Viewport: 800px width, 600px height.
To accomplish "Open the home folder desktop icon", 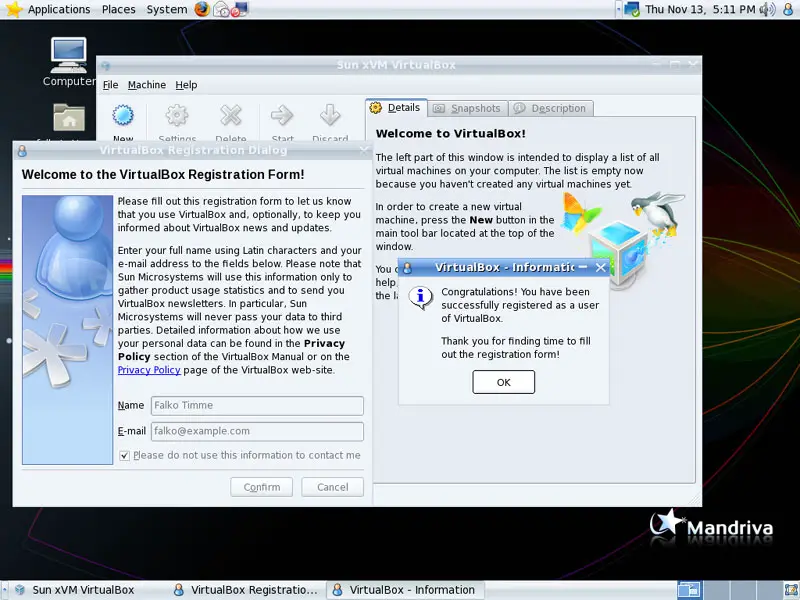I will coord(69,117).
